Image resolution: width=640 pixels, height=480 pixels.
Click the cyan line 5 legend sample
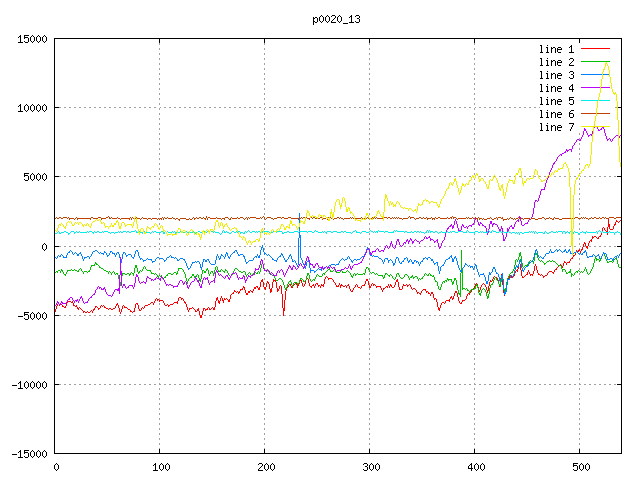pos(596,100)
